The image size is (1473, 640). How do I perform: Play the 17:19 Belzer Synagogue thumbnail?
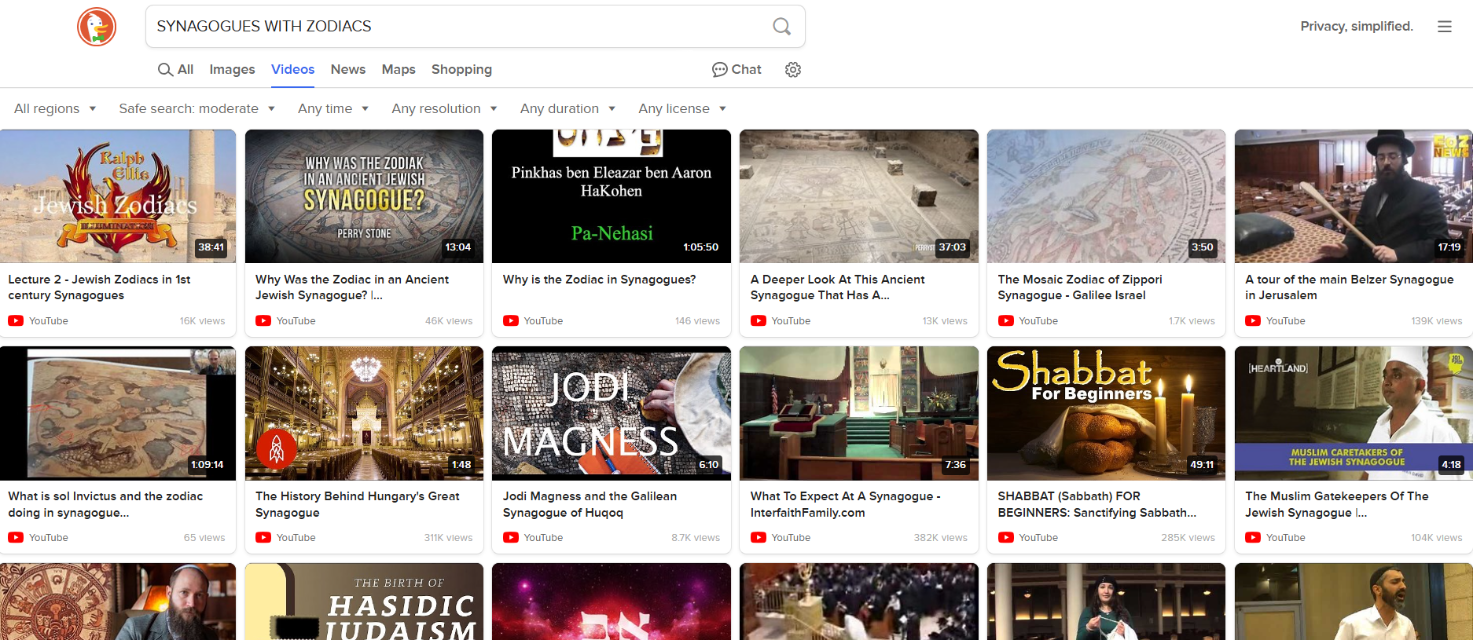[x=1353, y=196]
